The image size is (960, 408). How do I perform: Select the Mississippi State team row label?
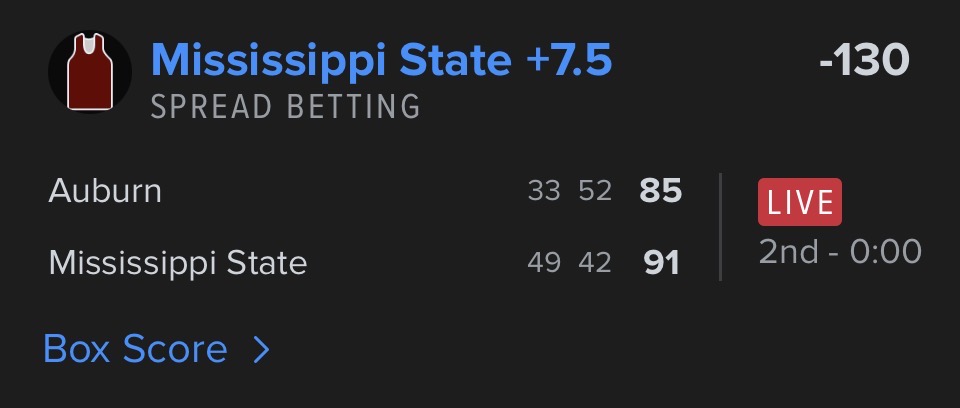177,263
